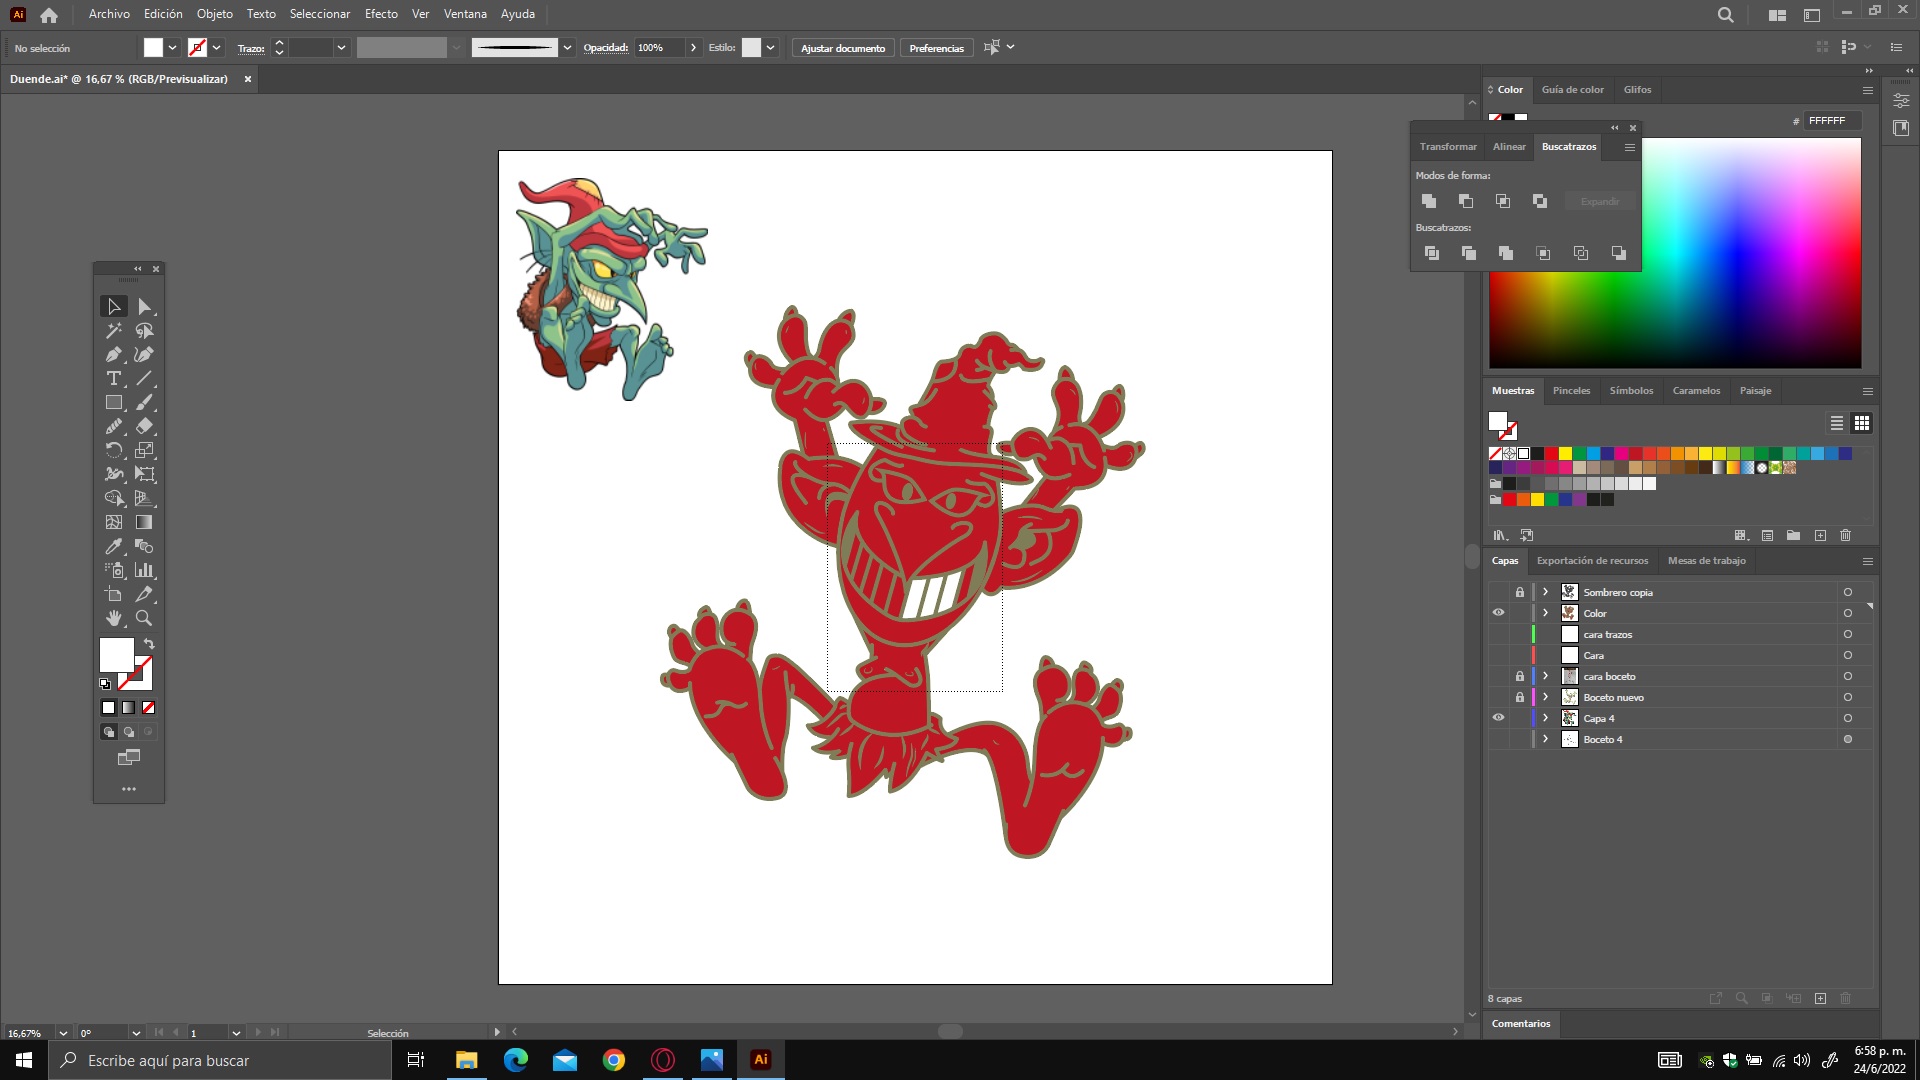Viewport: 1920px width, 1080px height.
Task: Click the Preferencias button
Action: click(936, 48)
